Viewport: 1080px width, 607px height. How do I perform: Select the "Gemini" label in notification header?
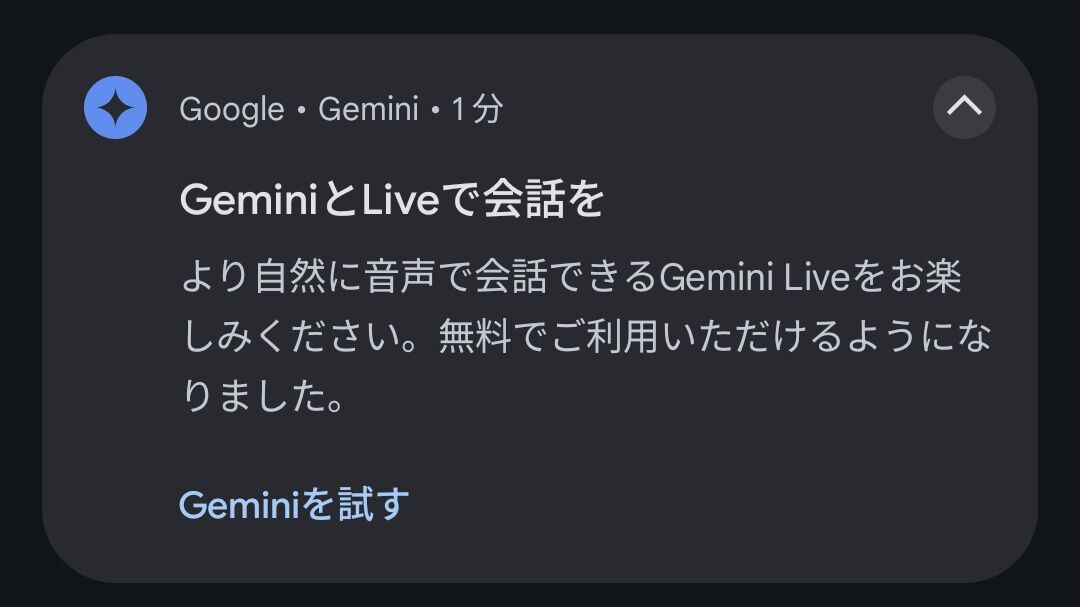pos(368,109)
